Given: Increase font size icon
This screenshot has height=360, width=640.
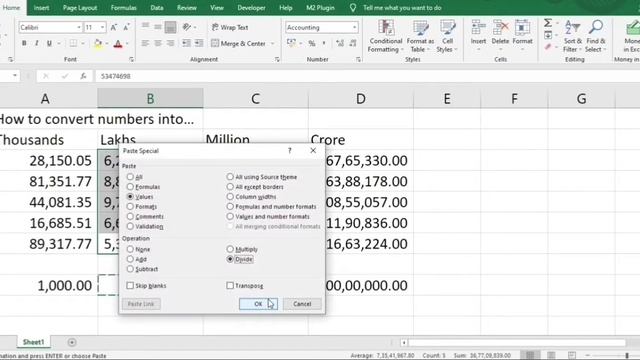Looking at the screenshot, I should [114, 27].
